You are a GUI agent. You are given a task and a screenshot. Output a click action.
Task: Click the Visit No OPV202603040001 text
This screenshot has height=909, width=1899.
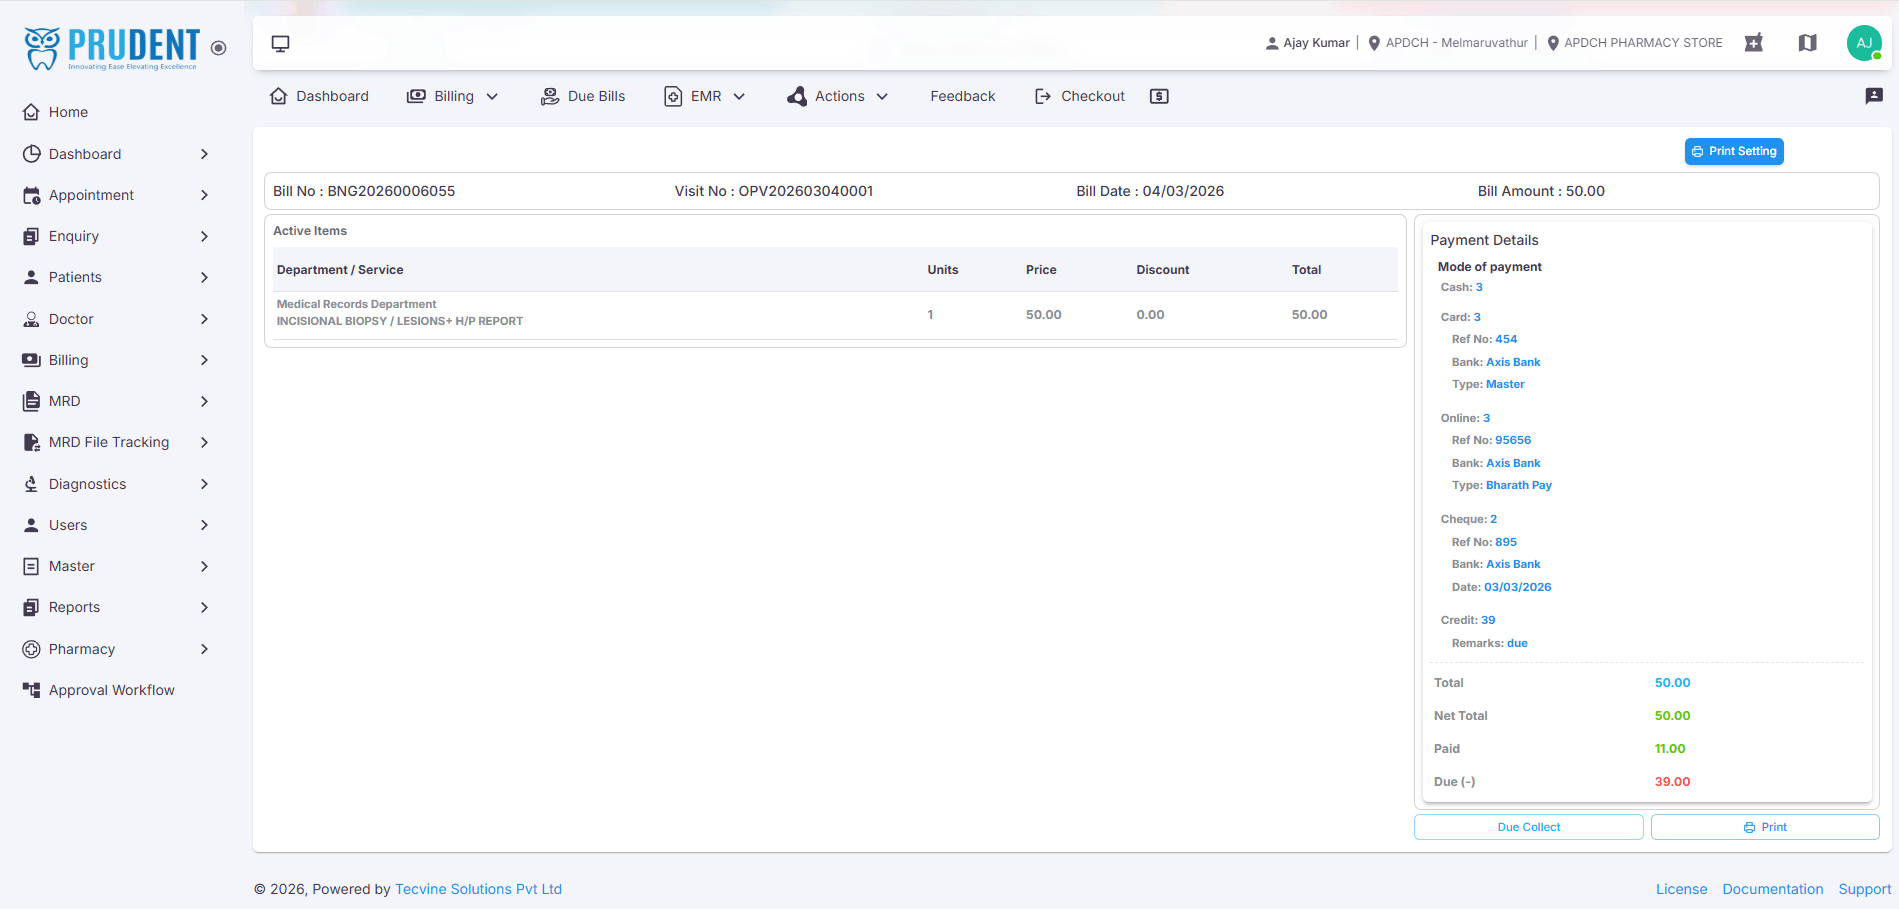click(774, 191)
